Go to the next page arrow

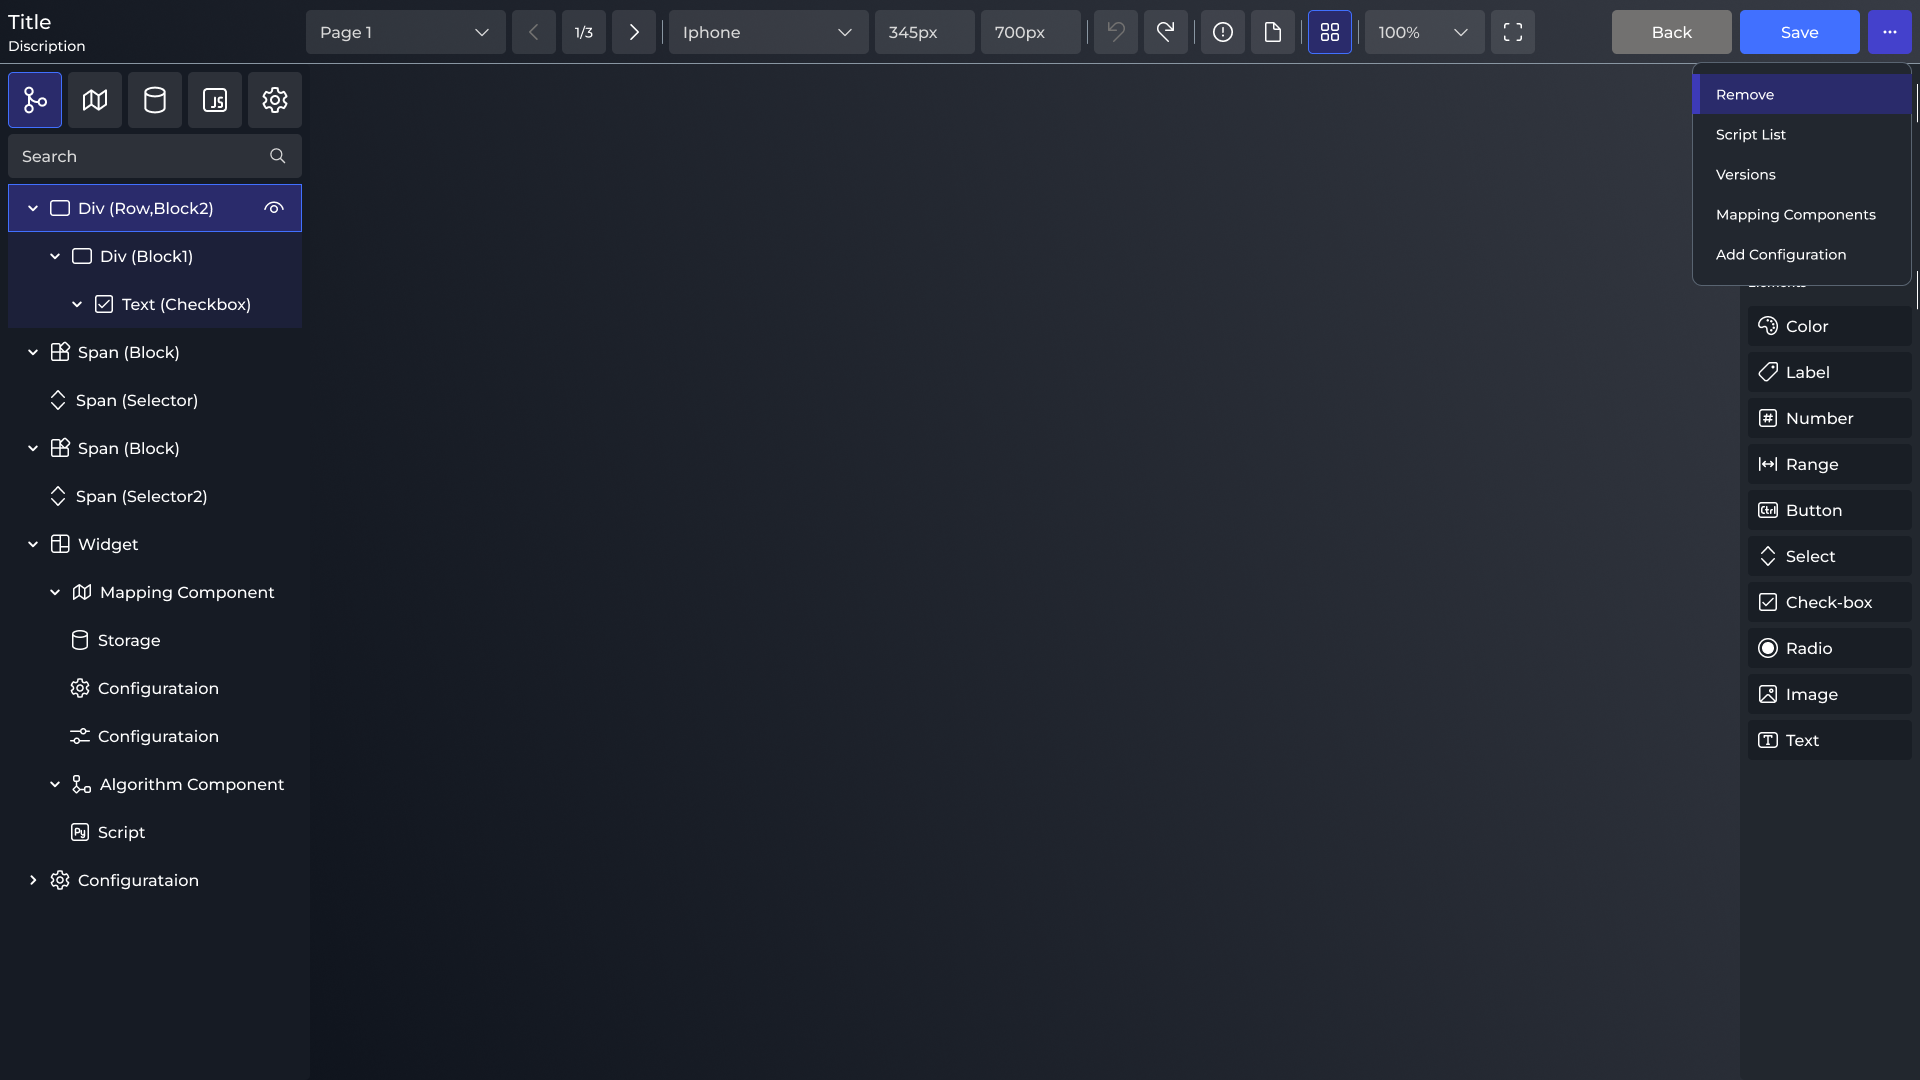(634, 32)
